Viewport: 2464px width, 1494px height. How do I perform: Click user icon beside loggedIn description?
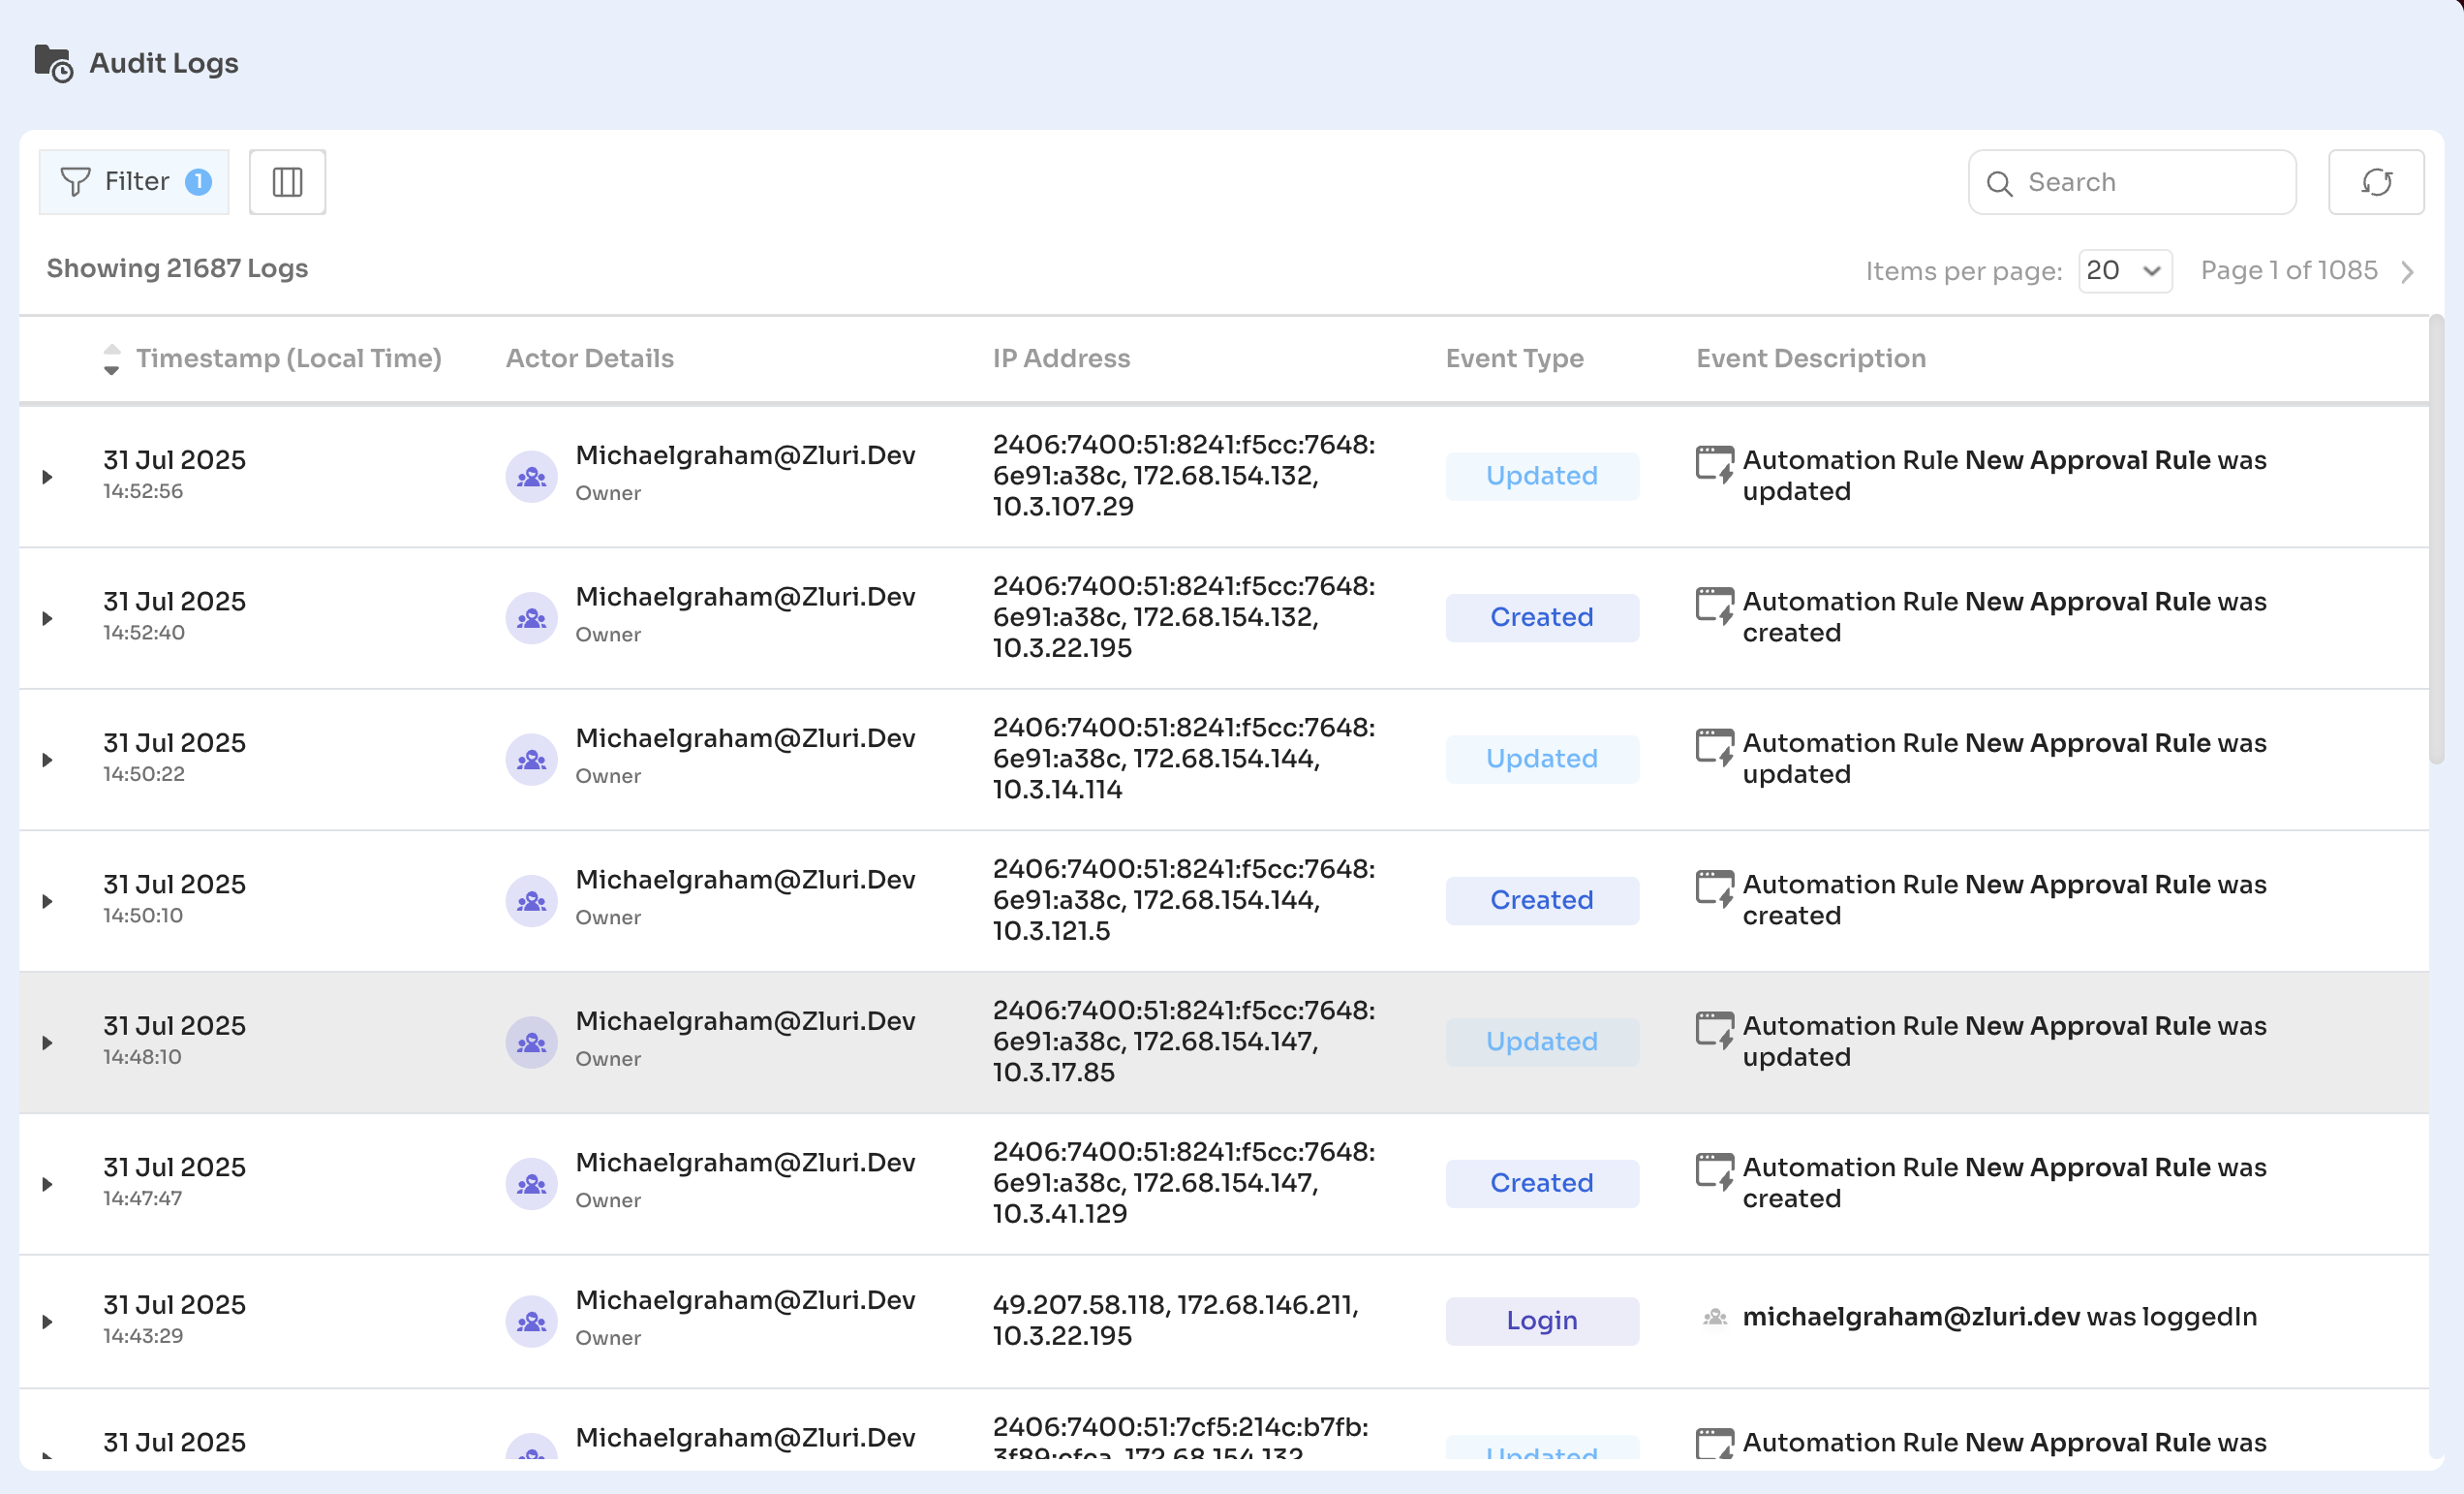(x=1714, y=1317)
